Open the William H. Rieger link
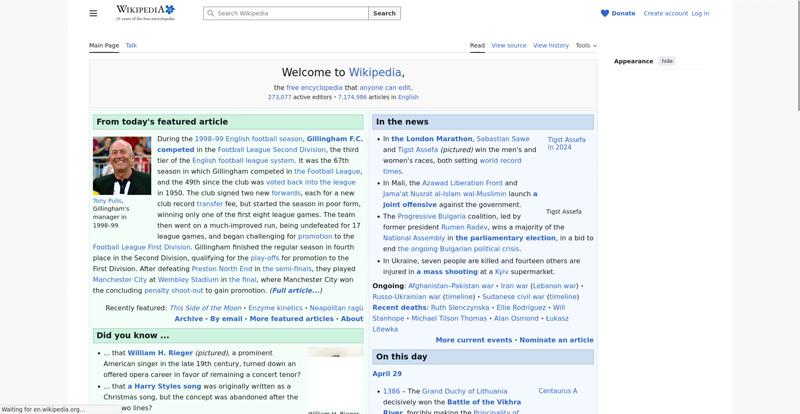800x414 pixels. [x=160, y=352]
